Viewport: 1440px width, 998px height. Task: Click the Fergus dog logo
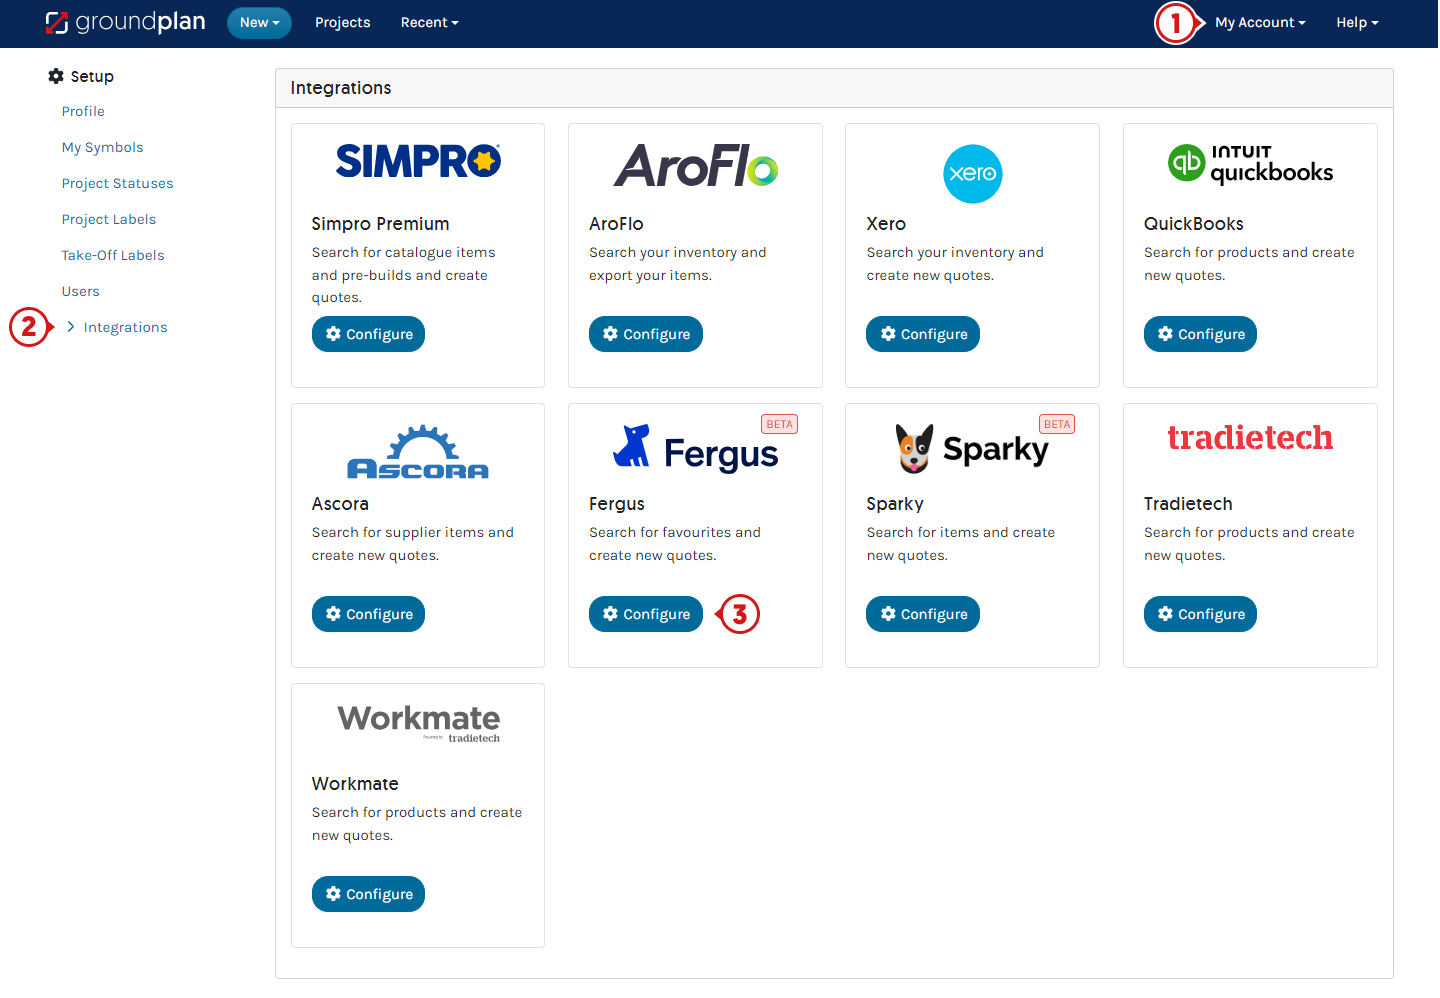[631, 446]
